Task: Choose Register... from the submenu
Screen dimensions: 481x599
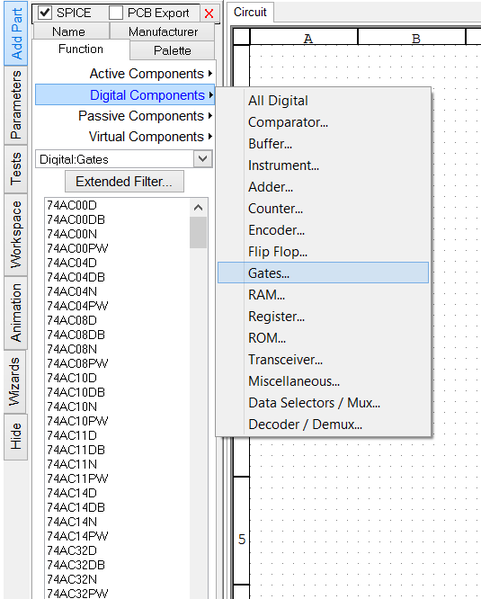Action: 323,316
